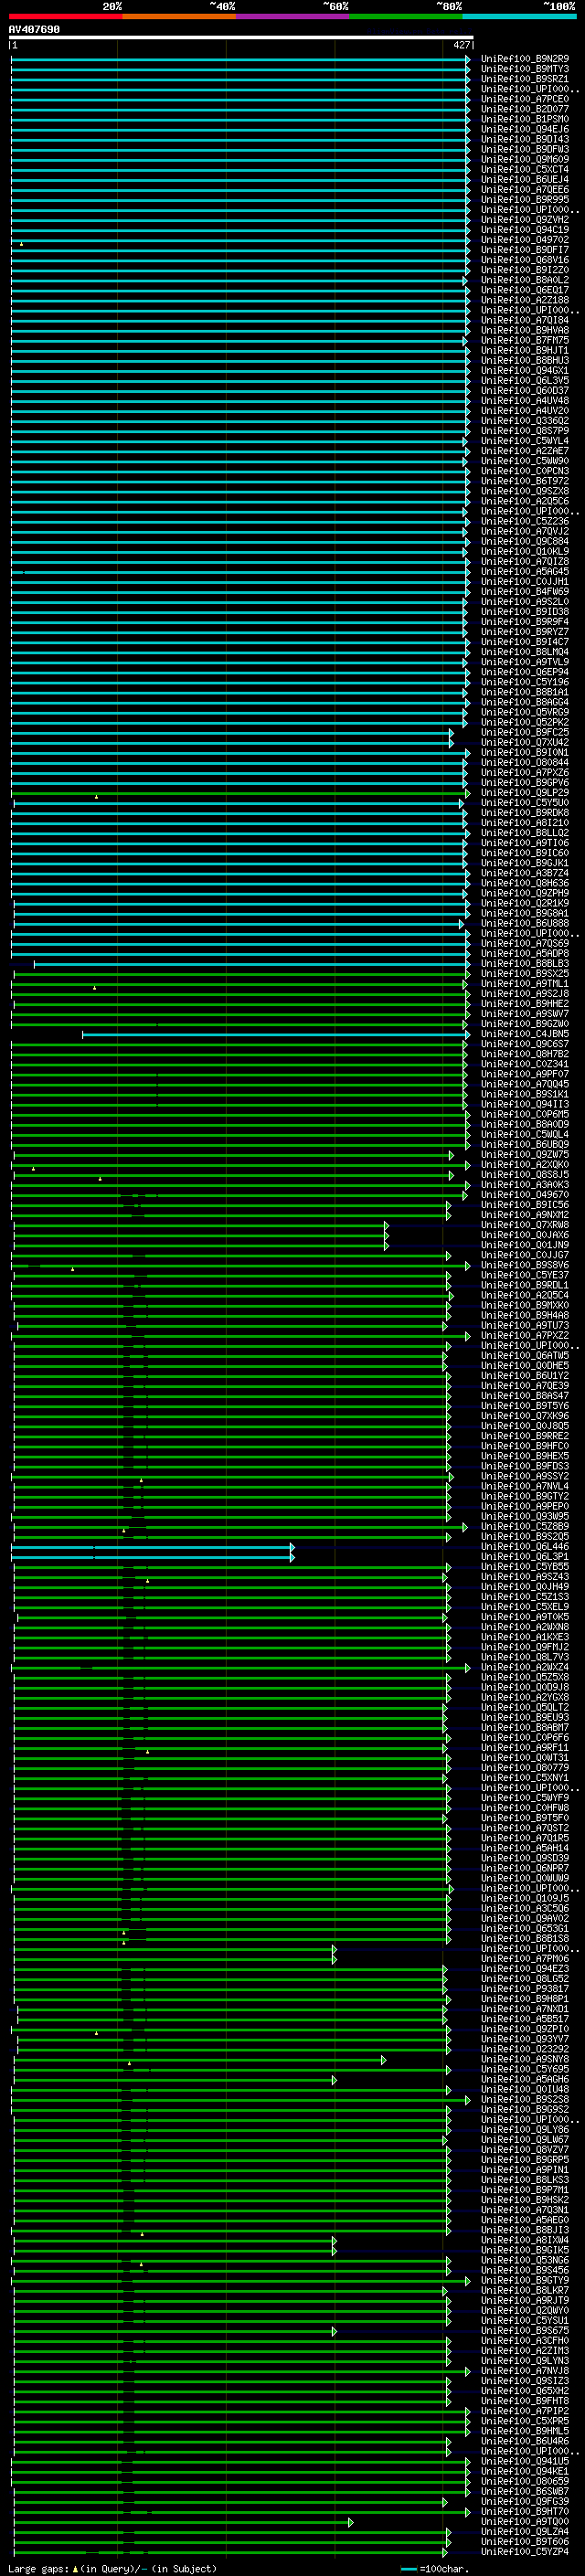Select hit label UniRef100_Q9ZVH2

click(525, 220)
